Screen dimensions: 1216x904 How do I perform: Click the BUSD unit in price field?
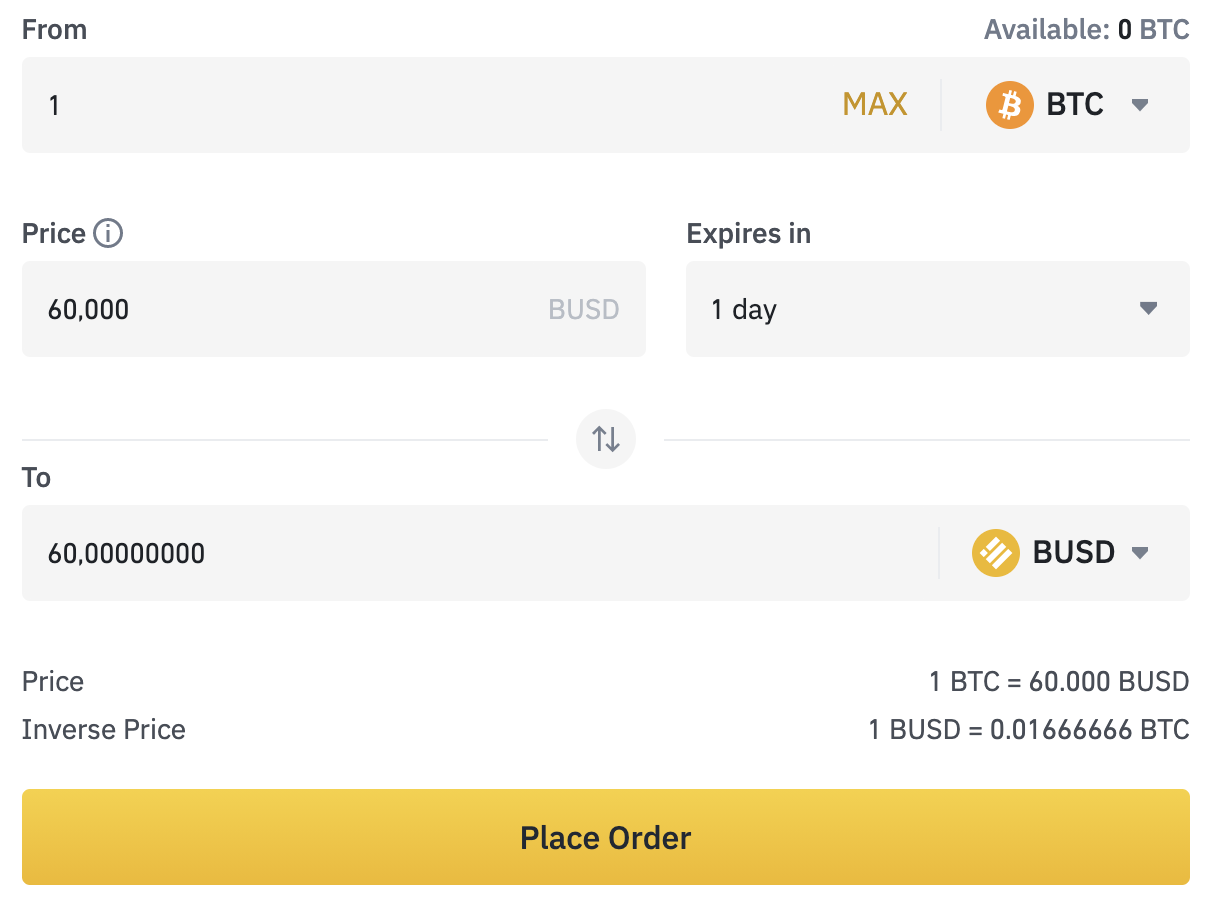pyautogui.click(x=584, y=310)
